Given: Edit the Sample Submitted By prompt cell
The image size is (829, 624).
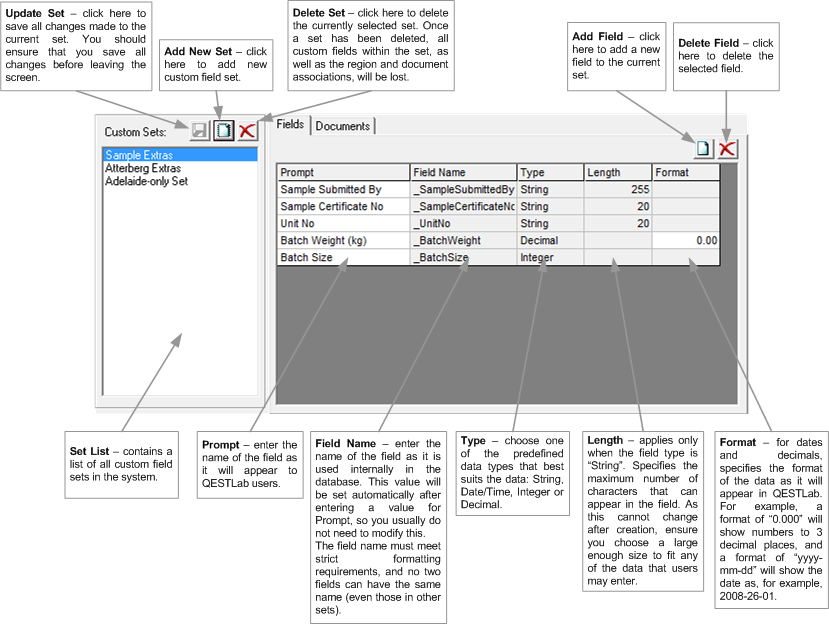Looking at the screenshot, I should (343, 190).
